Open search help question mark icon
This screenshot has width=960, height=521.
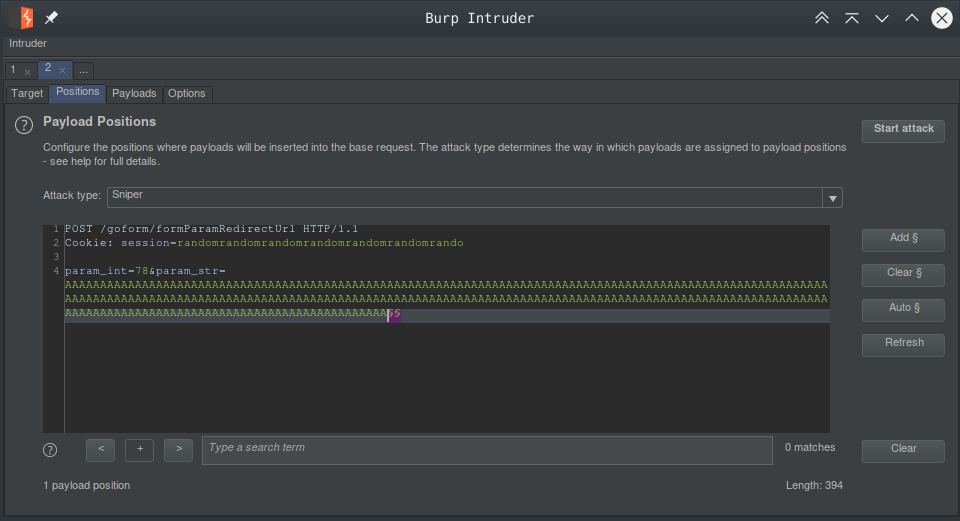[x=50, y=450]
